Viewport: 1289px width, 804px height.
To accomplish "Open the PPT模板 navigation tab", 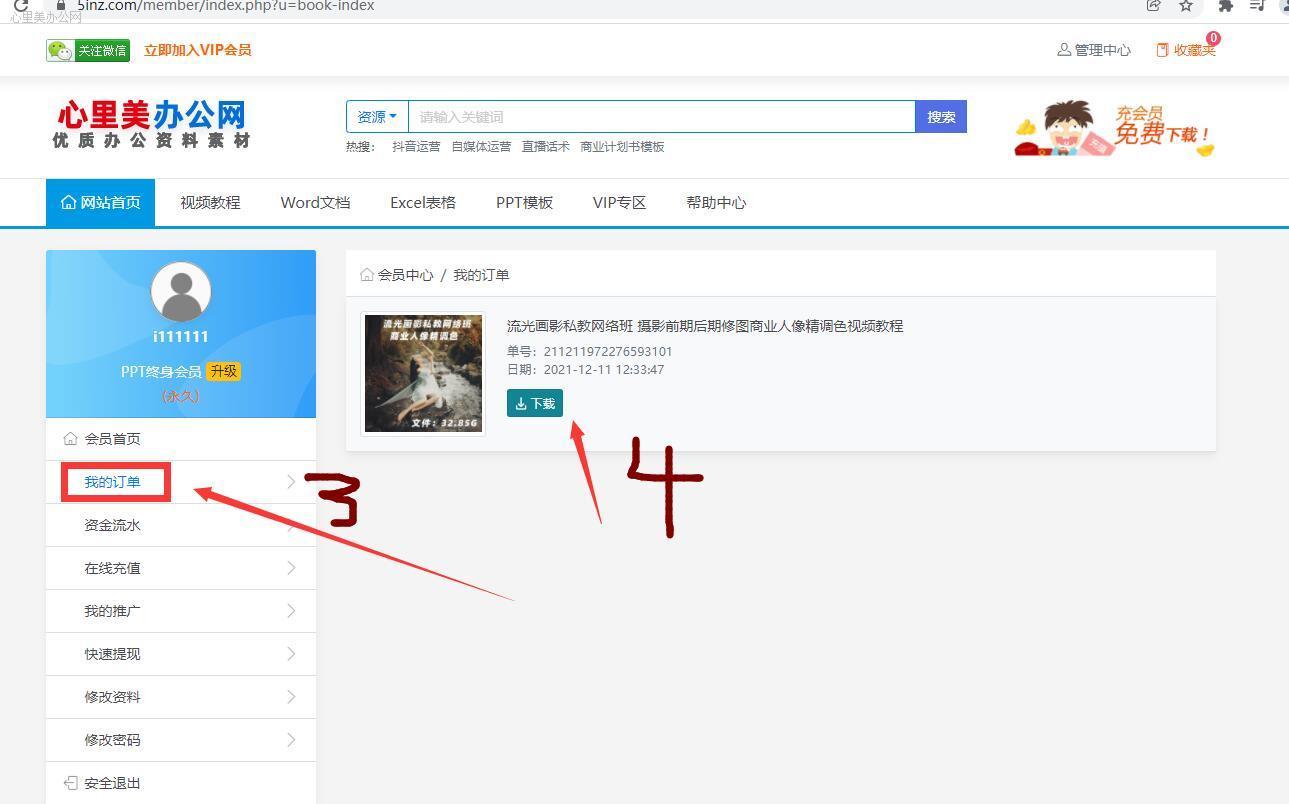I will pyautogui.click(x=524, y=203).
